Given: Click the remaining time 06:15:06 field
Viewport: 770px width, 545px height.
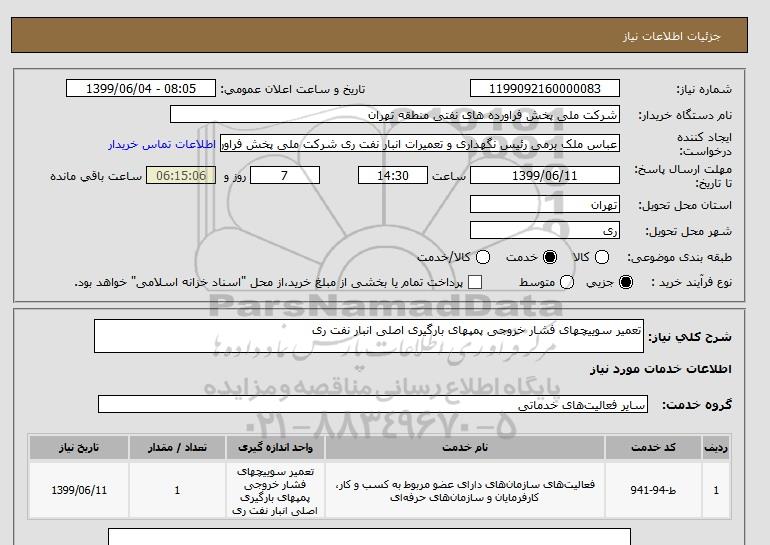Looking at the screenshot, I should pos(181,175).
